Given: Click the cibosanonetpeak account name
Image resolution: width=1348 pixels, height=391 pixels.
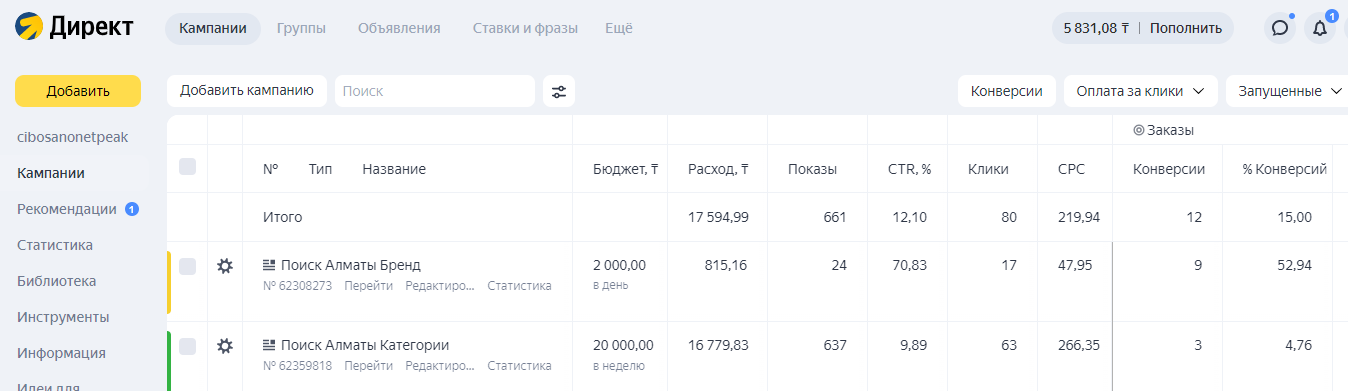Looking at the screenshot, I should (72, 137).
